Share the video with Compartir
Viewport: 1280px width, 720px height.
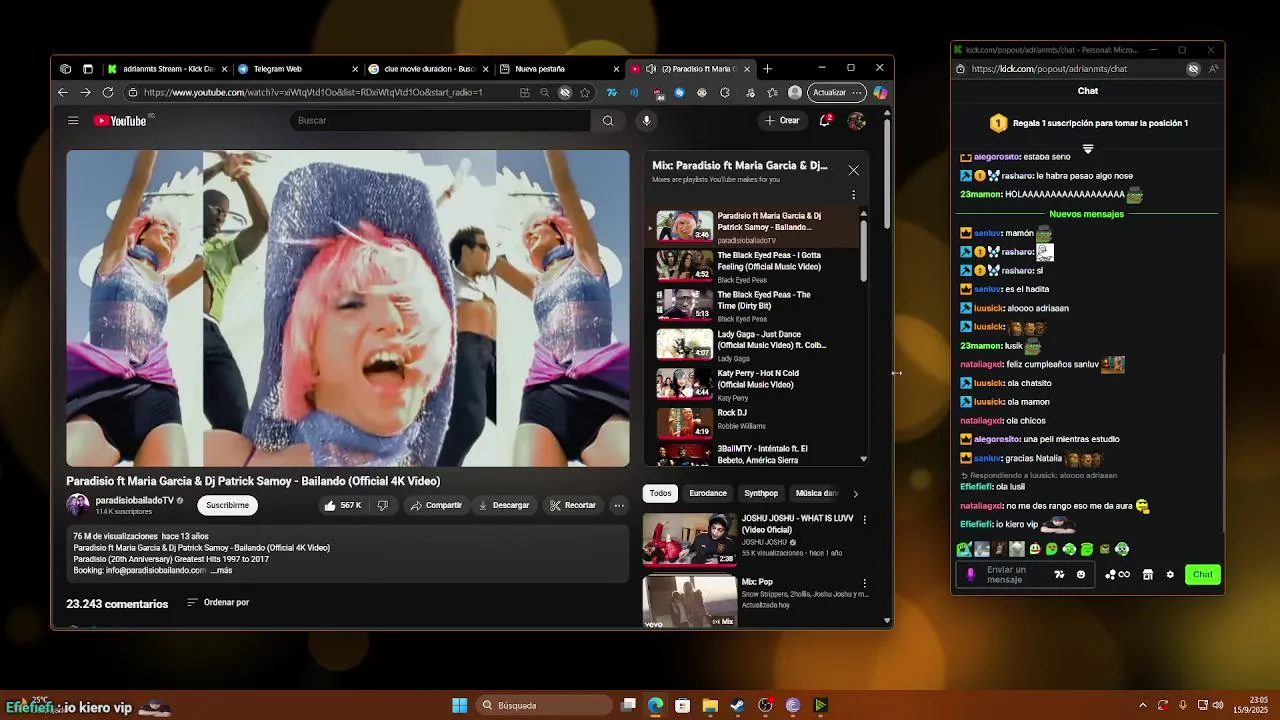pyautogui.click(x=436, y=506)
